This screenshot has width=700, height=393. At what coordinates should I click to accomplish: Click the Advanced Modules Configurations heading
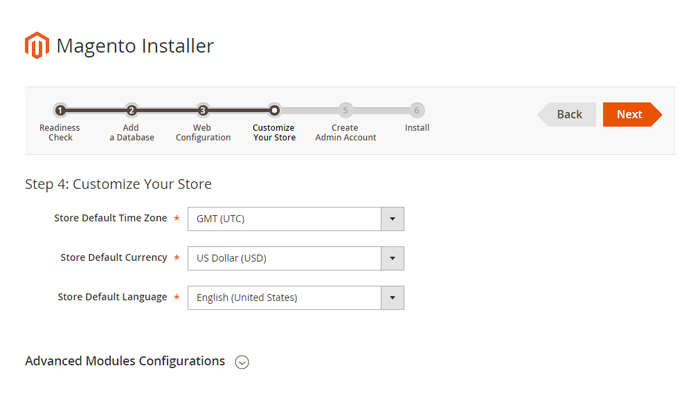125,361
